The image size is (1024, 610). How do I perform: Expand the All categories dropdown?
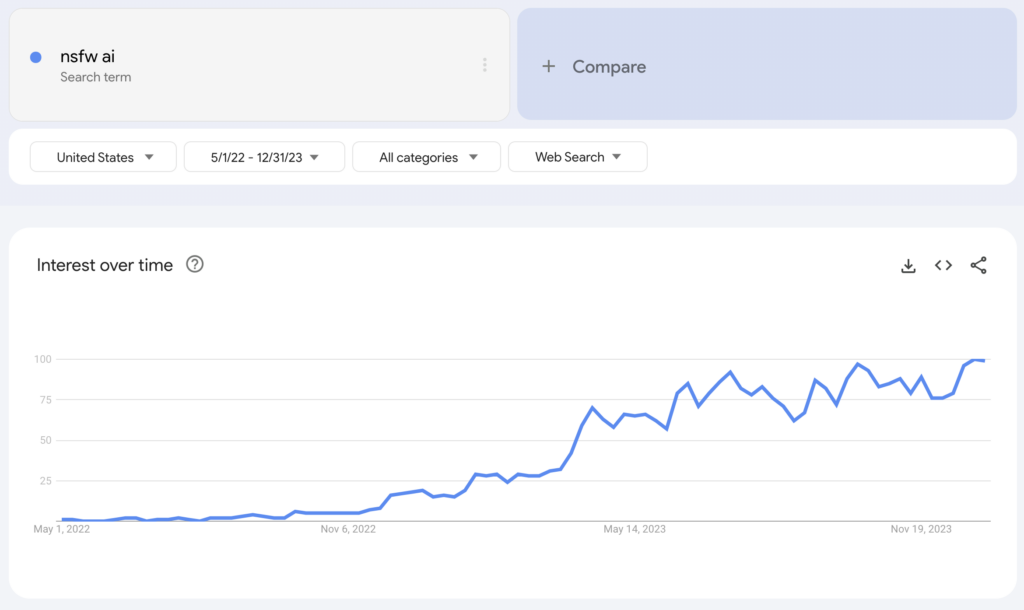[426, 157]
